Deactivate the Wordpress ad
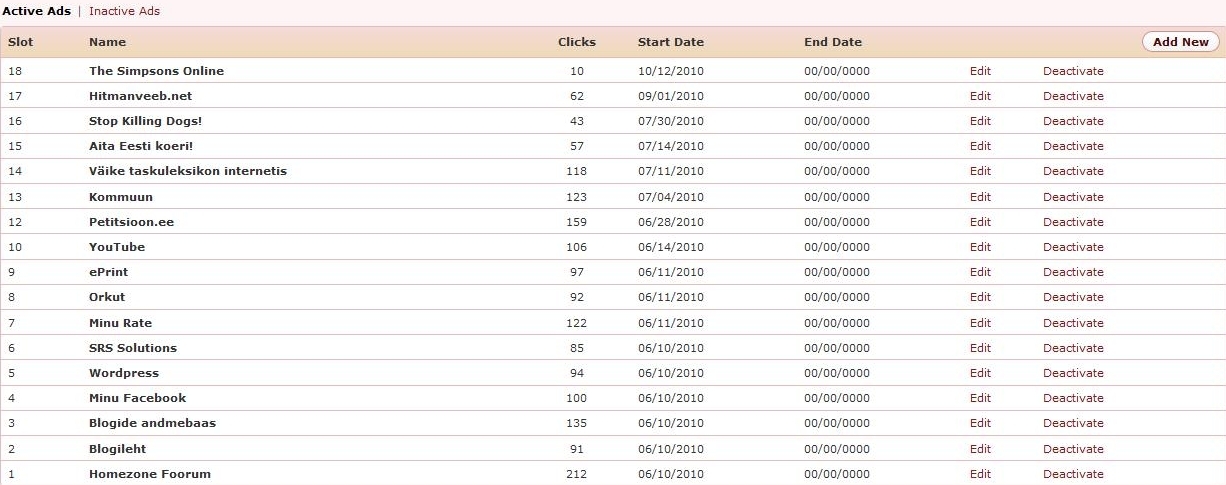The image size is (1226, 485). pyautogui.click(x=1073, y=373)
